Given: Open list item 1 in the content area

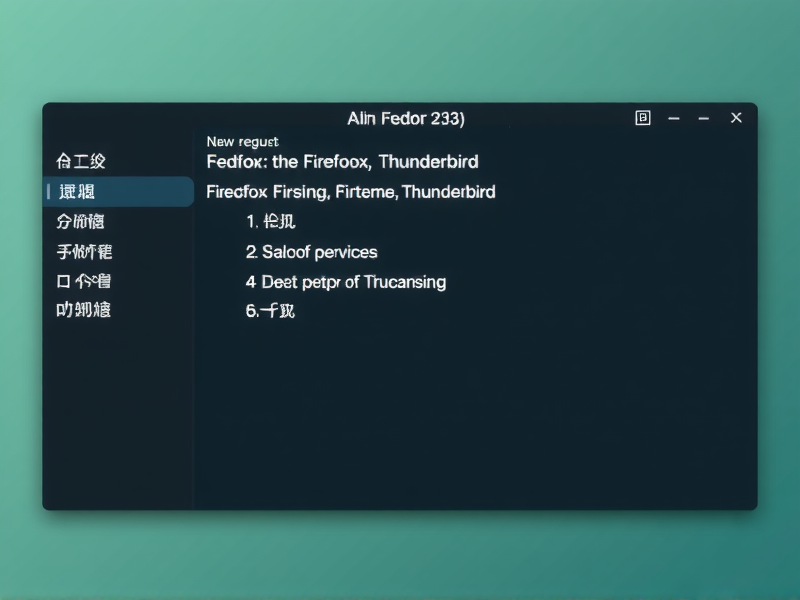Looking at the screenshot, I should [271, 222].
